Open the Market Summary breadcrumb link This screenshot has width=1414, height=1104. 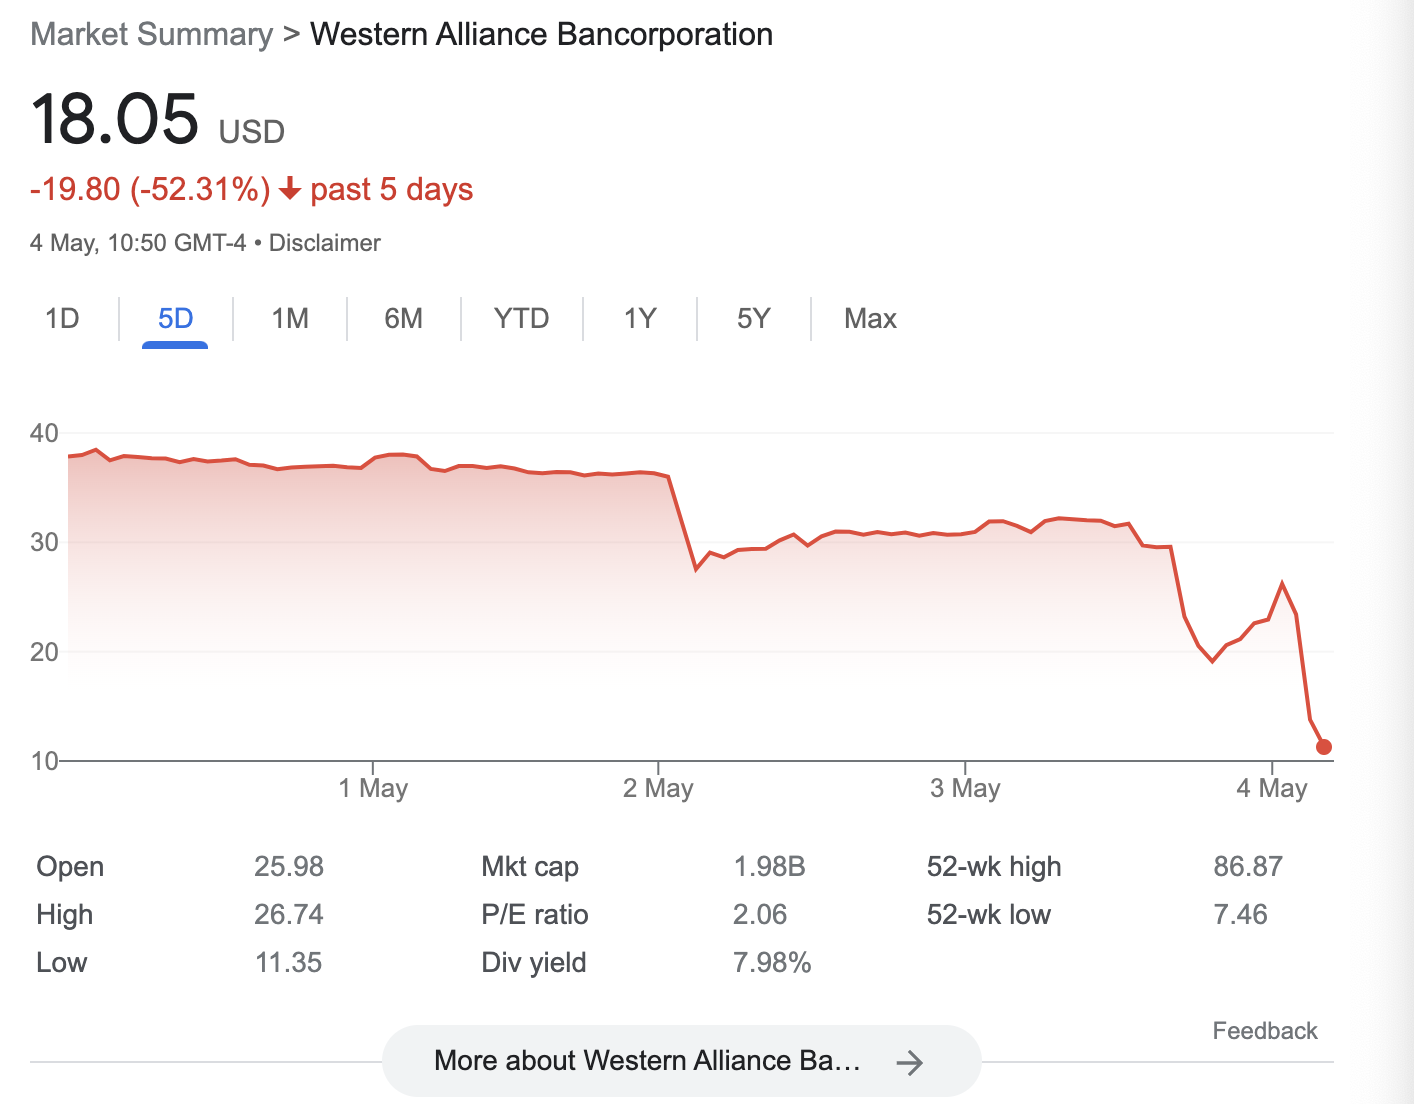(152, 34)
